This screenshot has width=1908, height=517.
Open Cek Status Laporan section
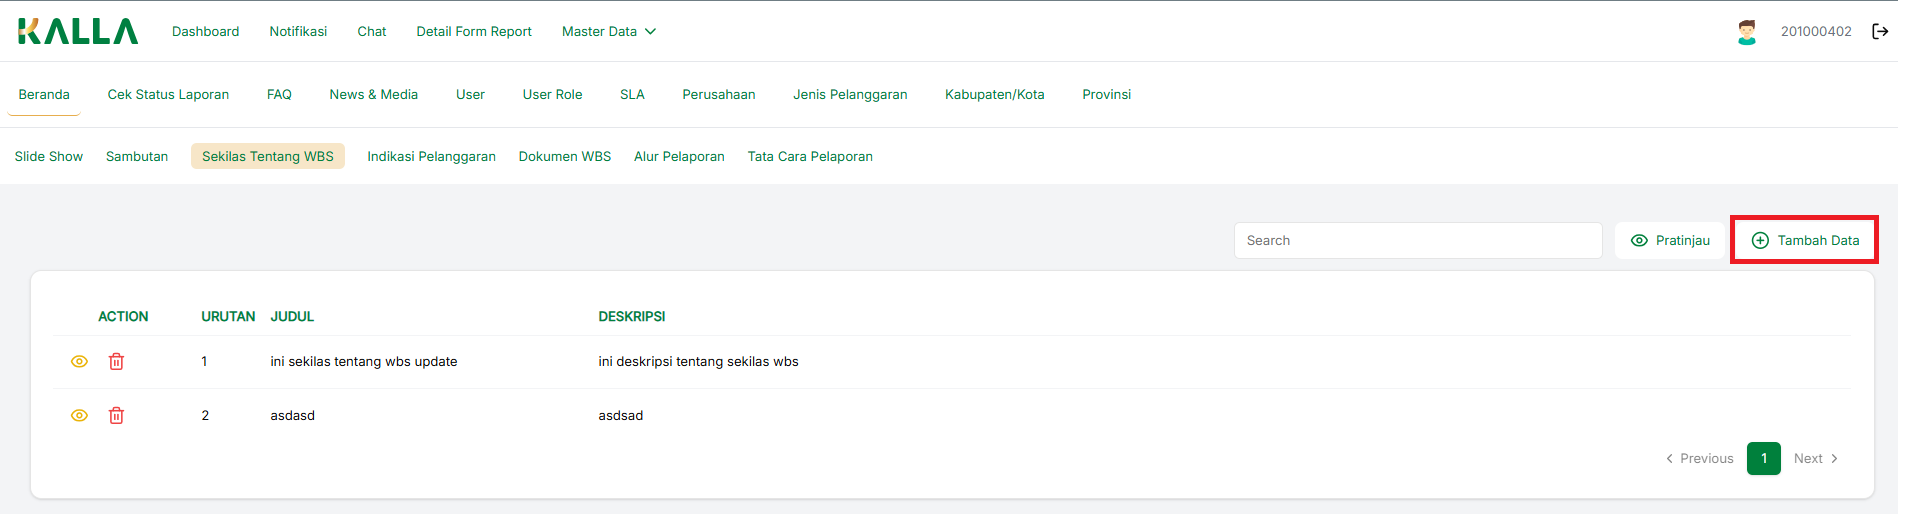[168, 94]
